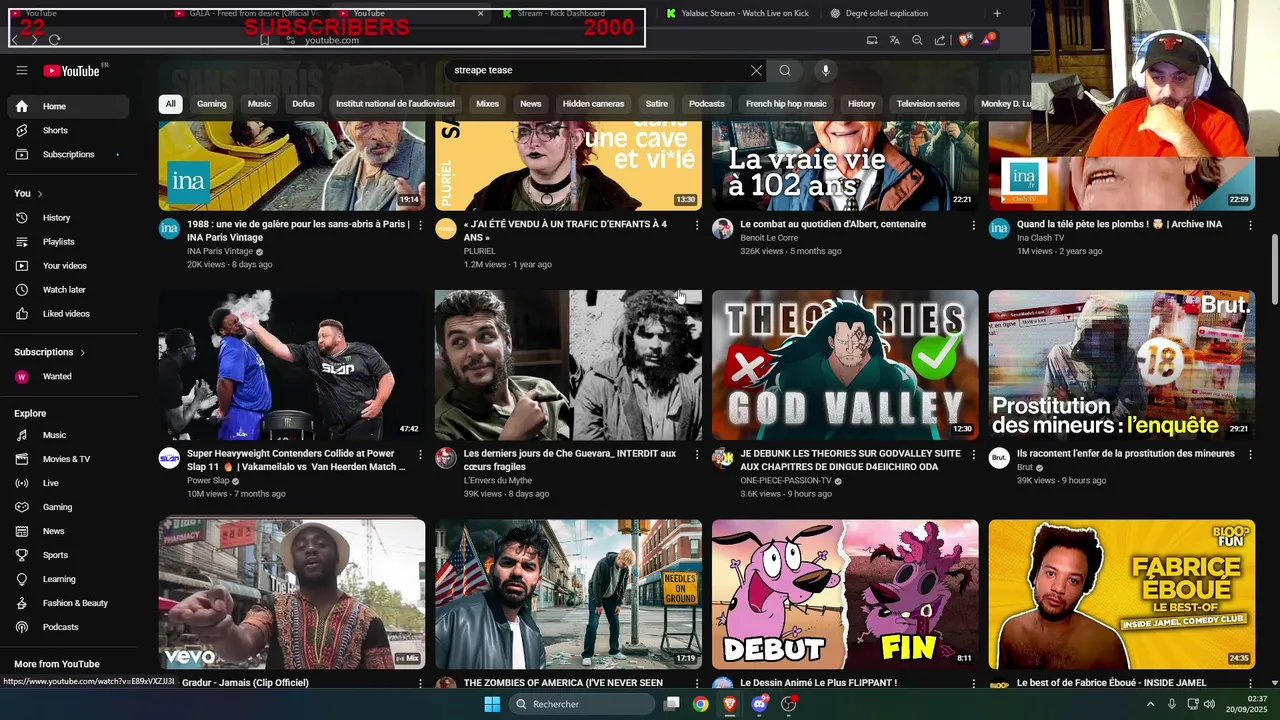Select the Hidden cameras filter chip
The height and width of the screenshot is (720, 1280).
pos(593,104)
